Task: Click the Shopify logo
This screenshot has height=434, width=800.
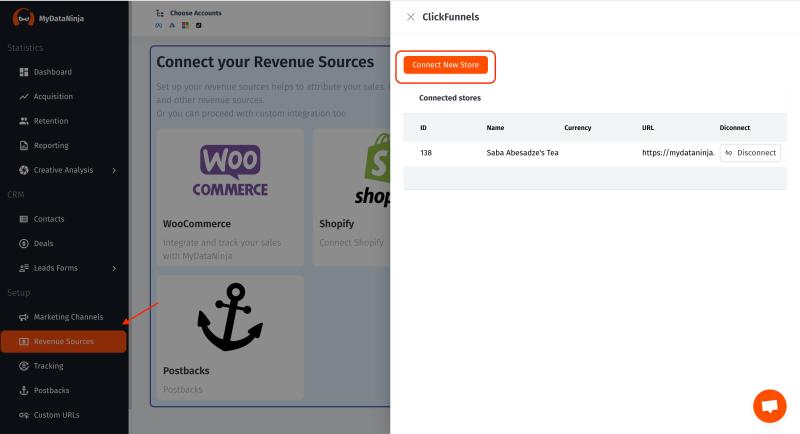Action: [x=372, y=170]
